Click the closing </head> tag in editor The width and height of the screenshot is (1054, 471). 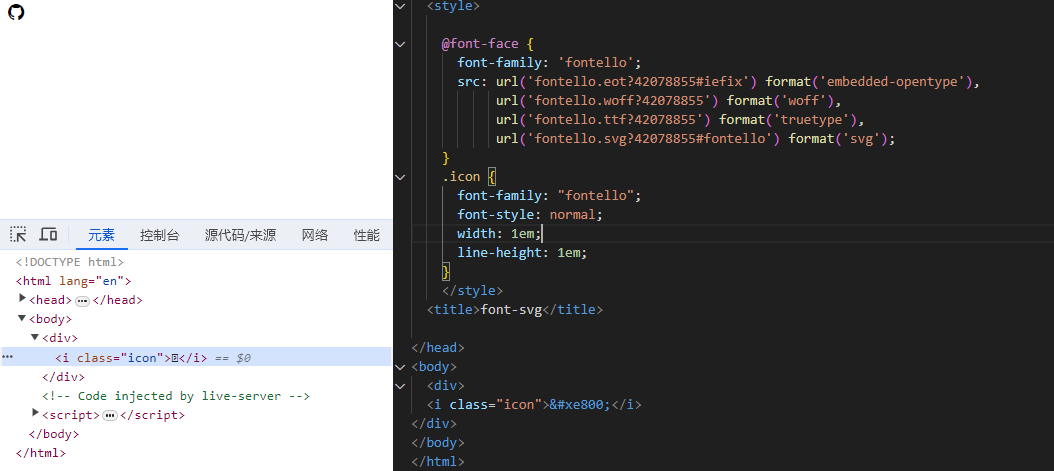pos(438,348)
